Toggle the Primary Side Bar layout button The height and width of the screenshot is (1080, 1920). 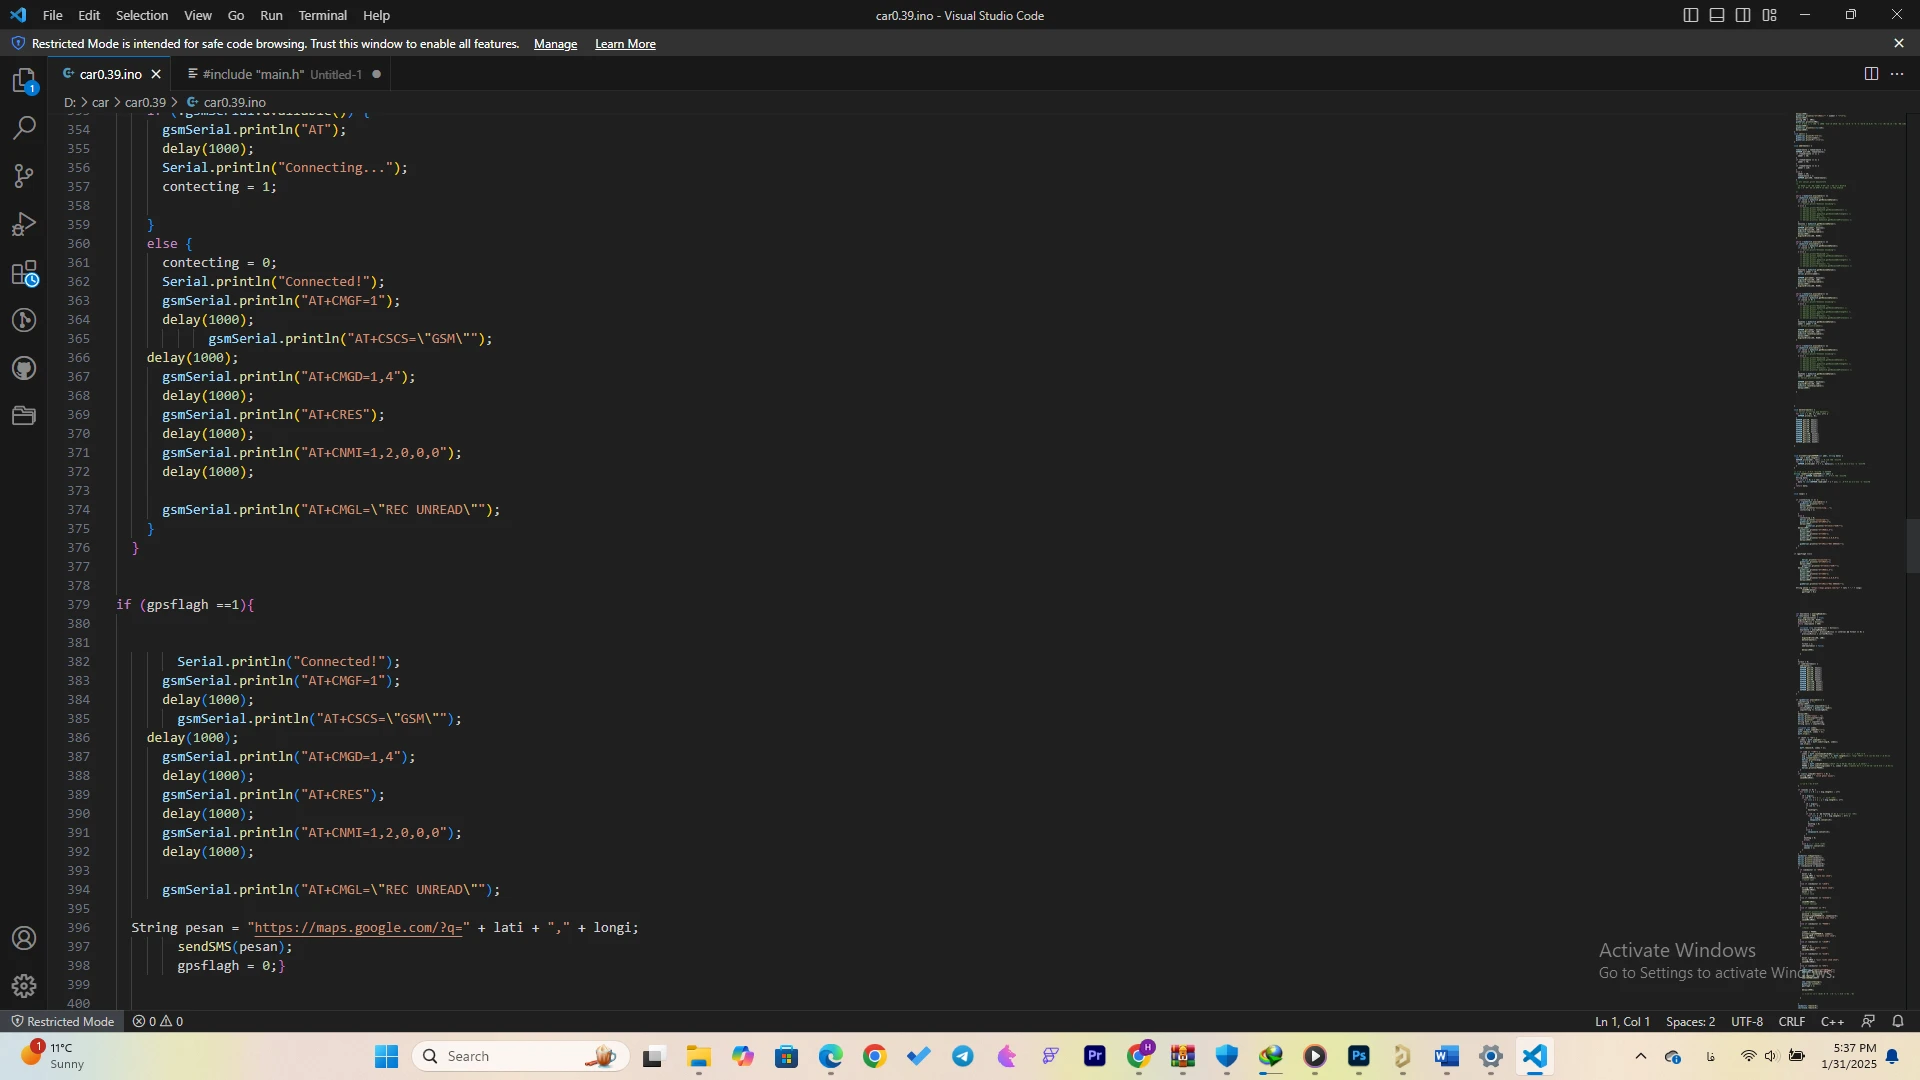coord(1691,15)
